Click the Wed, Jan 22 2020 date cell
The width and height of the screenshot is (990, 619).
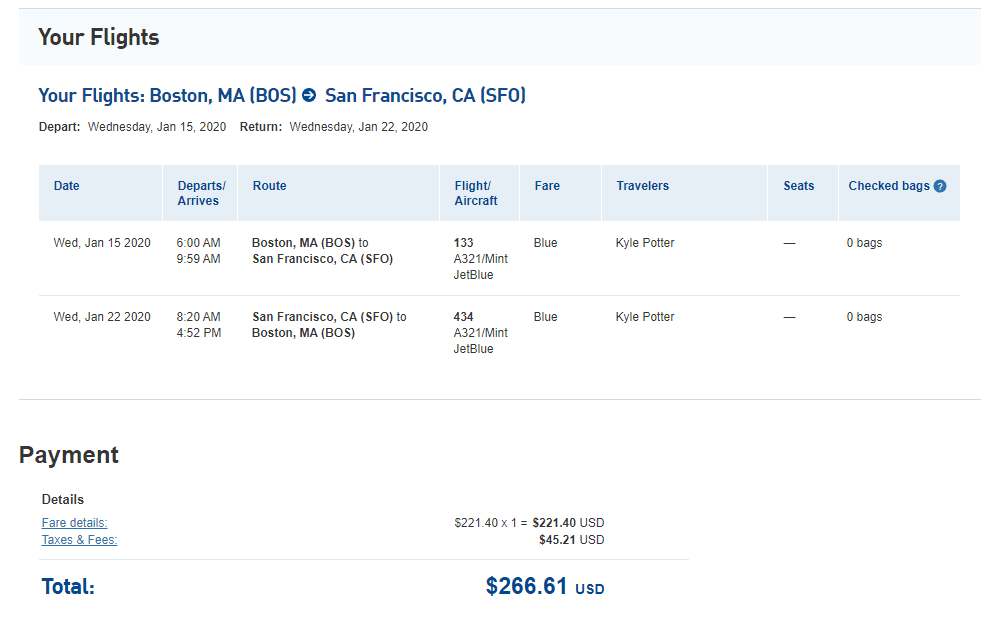pos(102,317)
